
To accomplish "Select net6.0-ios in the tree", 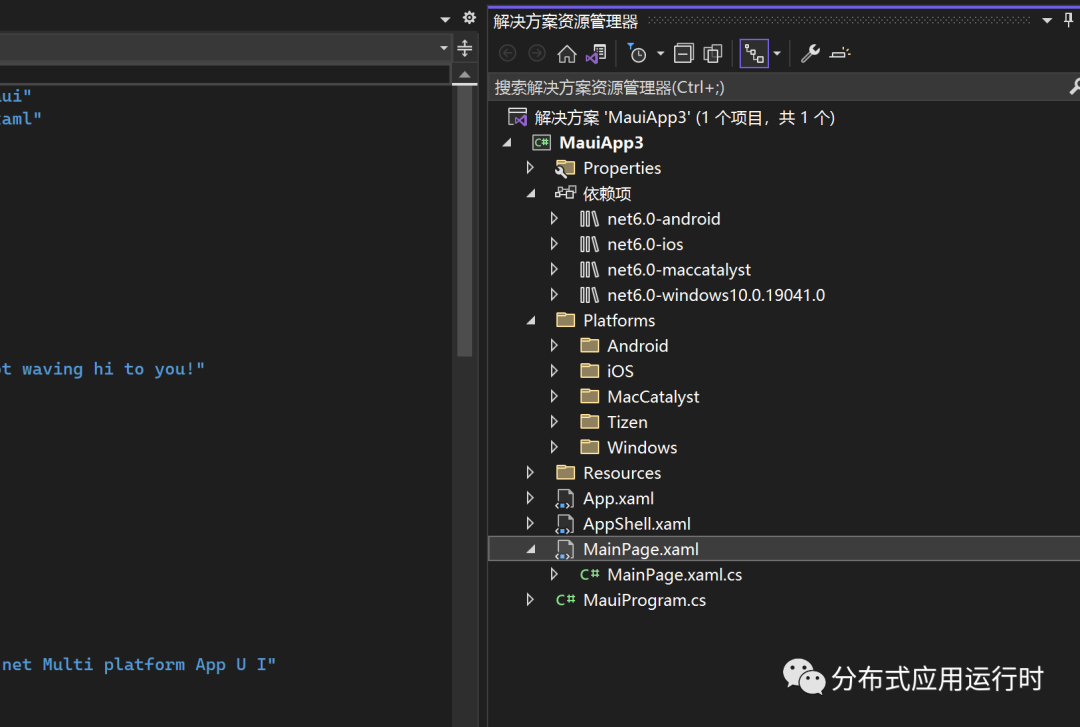I will (x=645, y=245).
